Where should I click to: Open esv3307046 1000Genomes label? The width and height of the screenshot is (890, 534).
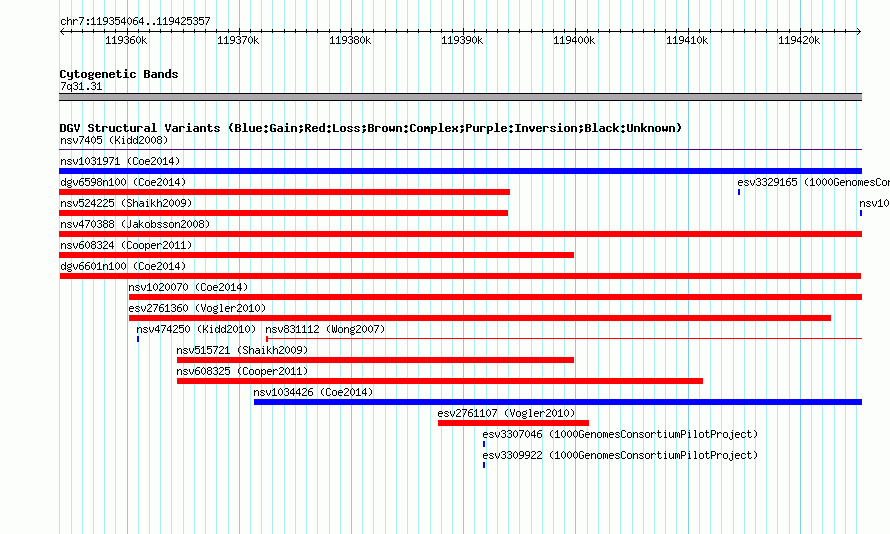(620, 434)
